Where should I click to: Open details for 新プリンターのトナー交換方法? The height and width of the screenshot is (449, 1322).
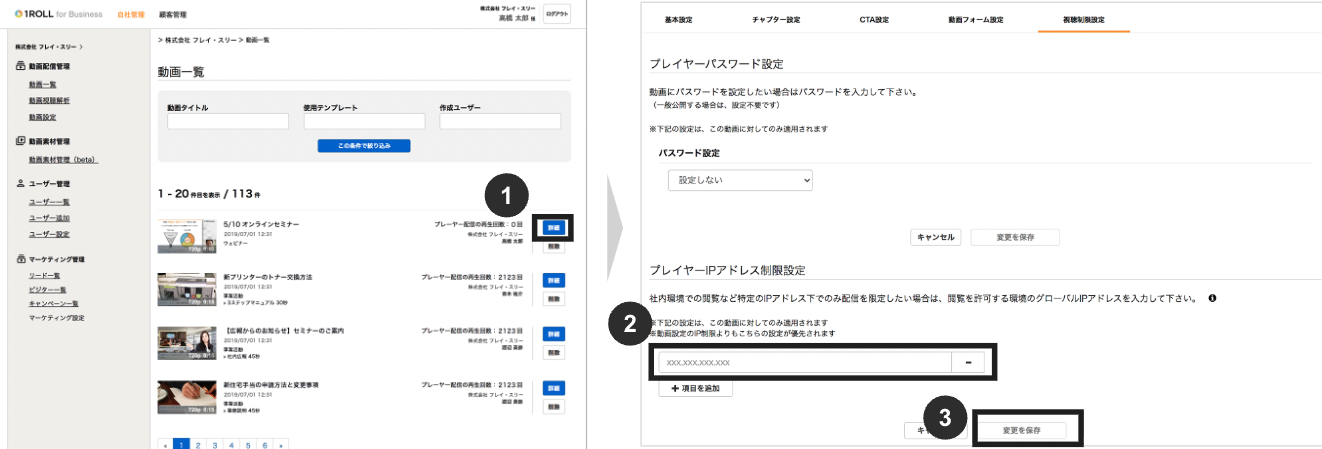pyautogui.click(x=554, y=280)
